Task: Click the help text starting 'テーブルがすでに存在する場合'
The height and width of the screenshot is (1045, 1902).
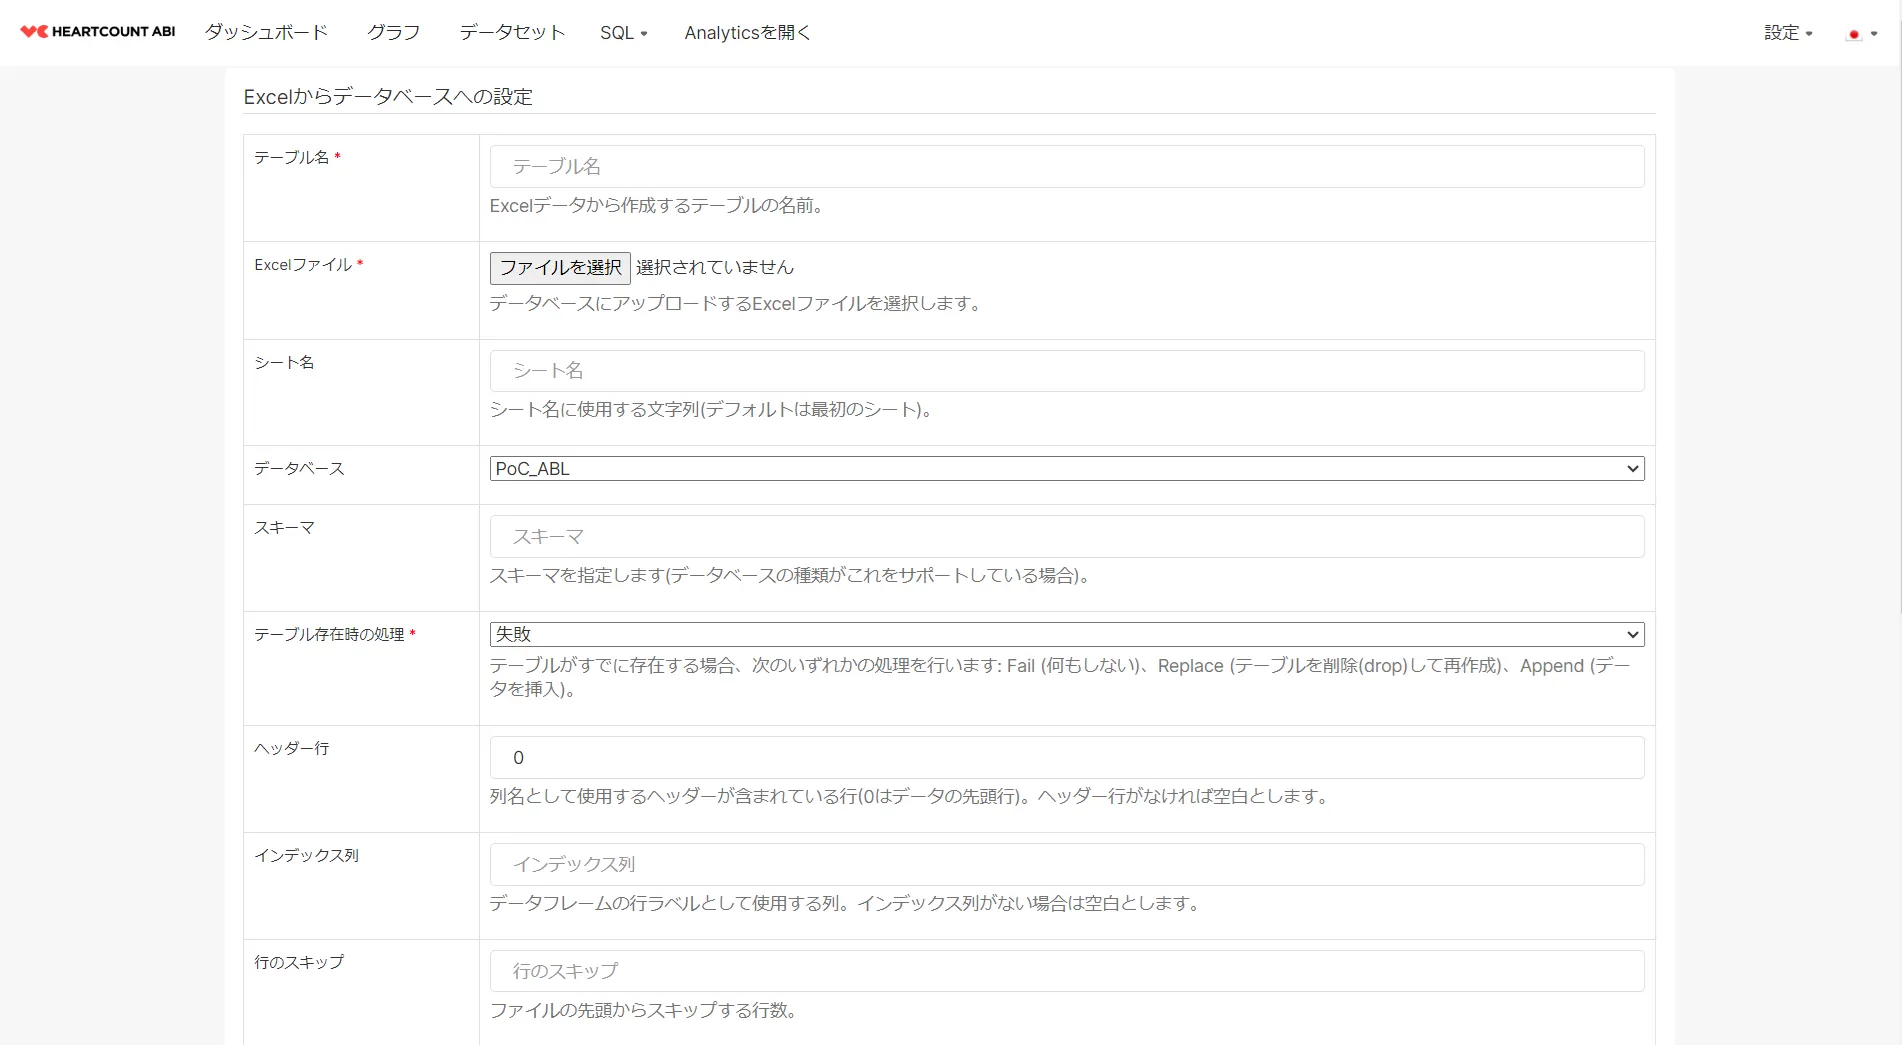Action: click(1061, 677)
